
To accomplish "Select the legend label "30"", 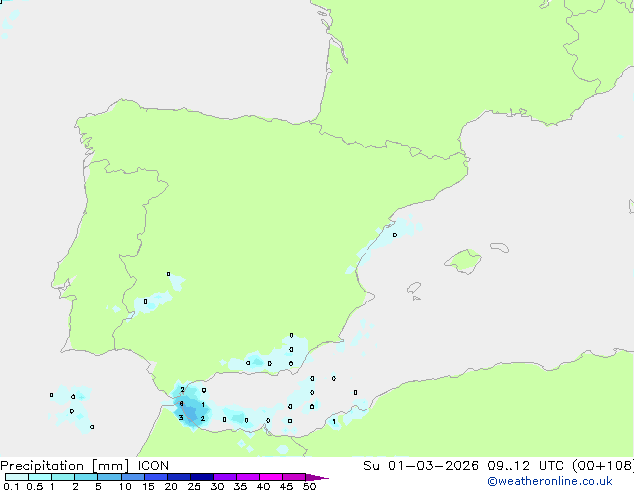I will pyautogui.click(x=217, y=486).
